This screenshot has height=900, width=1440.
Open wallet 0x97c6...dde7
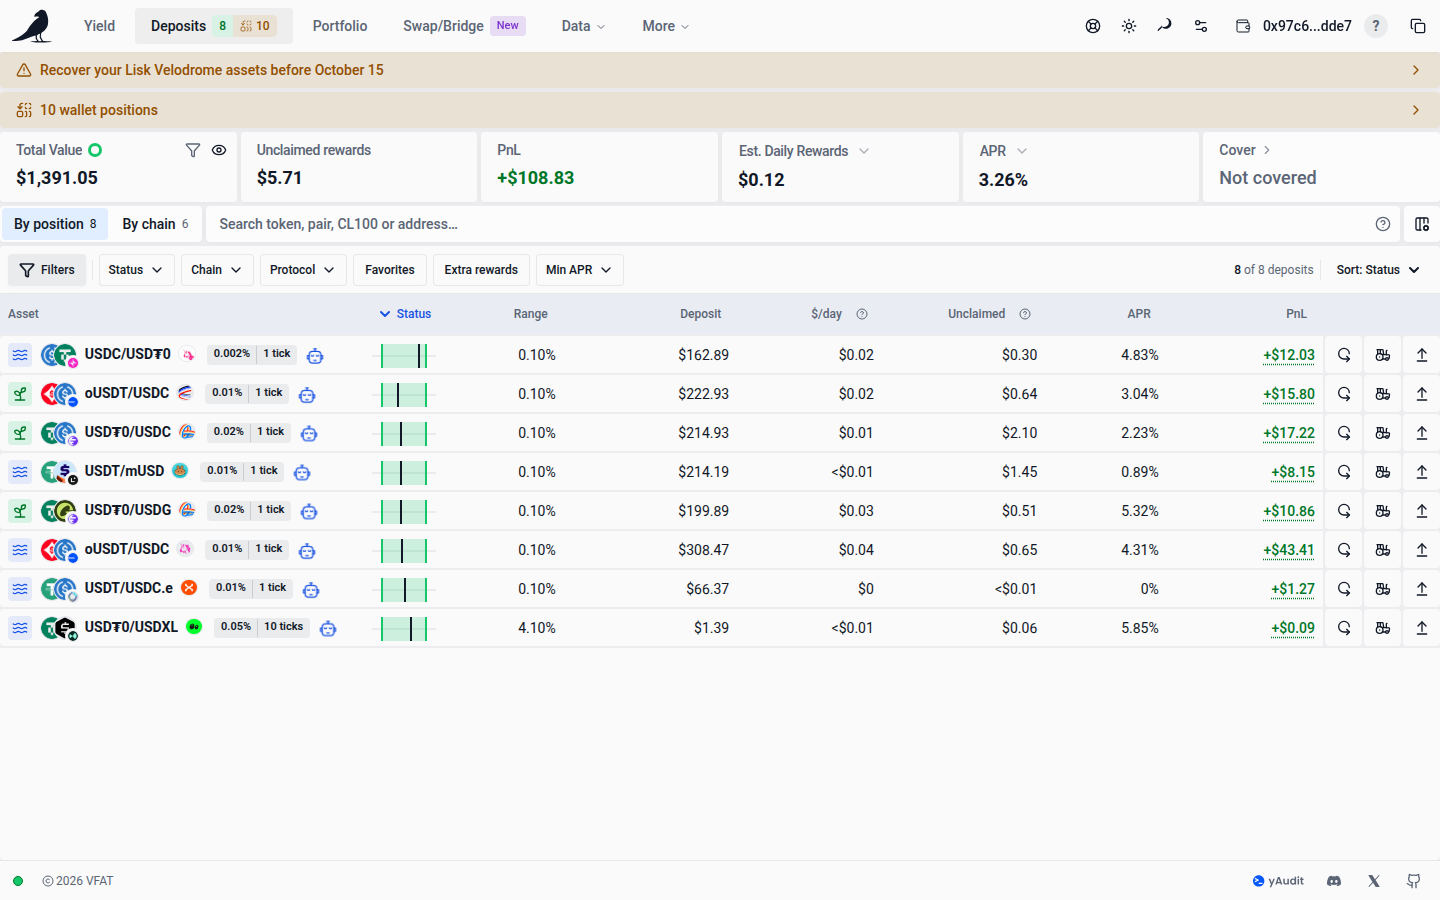pos(1294,26)
